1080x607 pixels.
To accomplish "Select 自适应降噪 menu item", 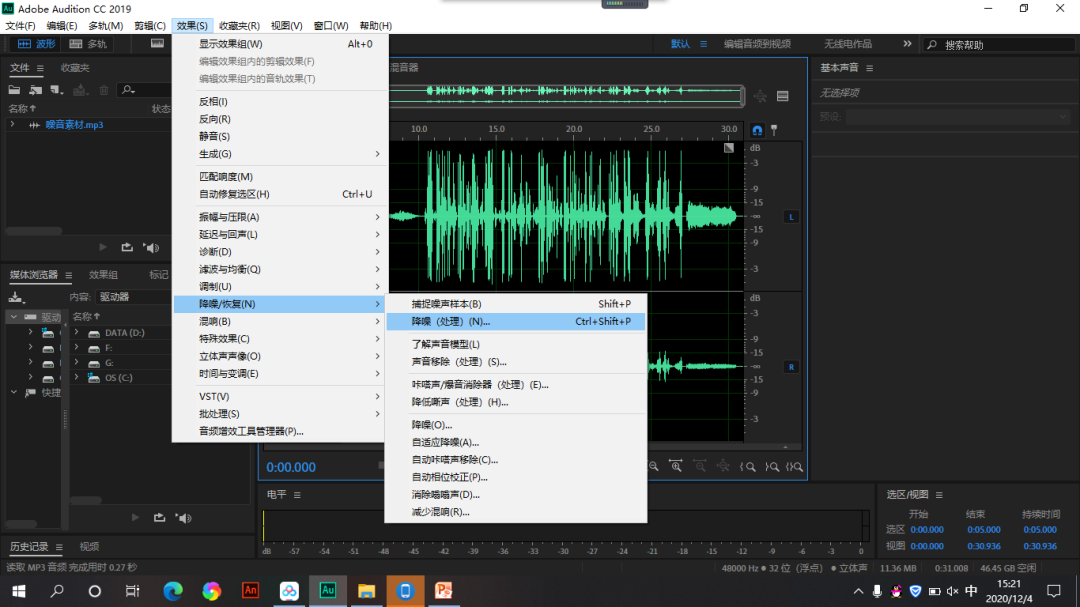I will point(516,442).
